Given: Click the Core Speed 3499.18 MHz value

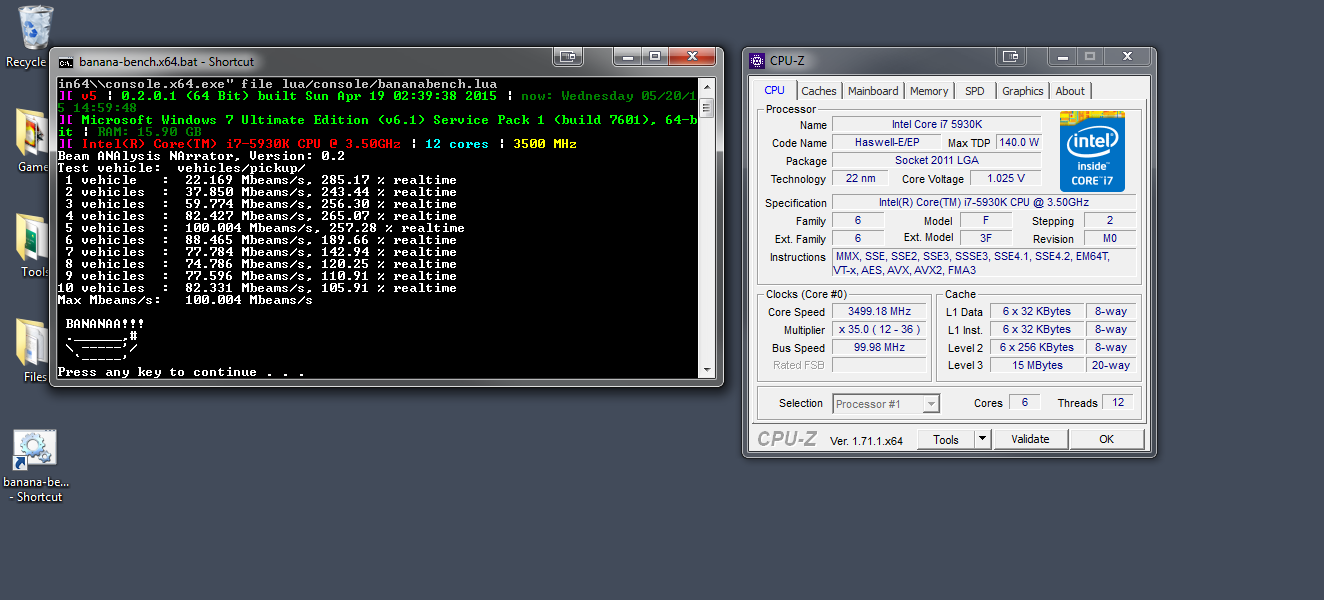Looking at the screenshot, I should tap(879, 312).
